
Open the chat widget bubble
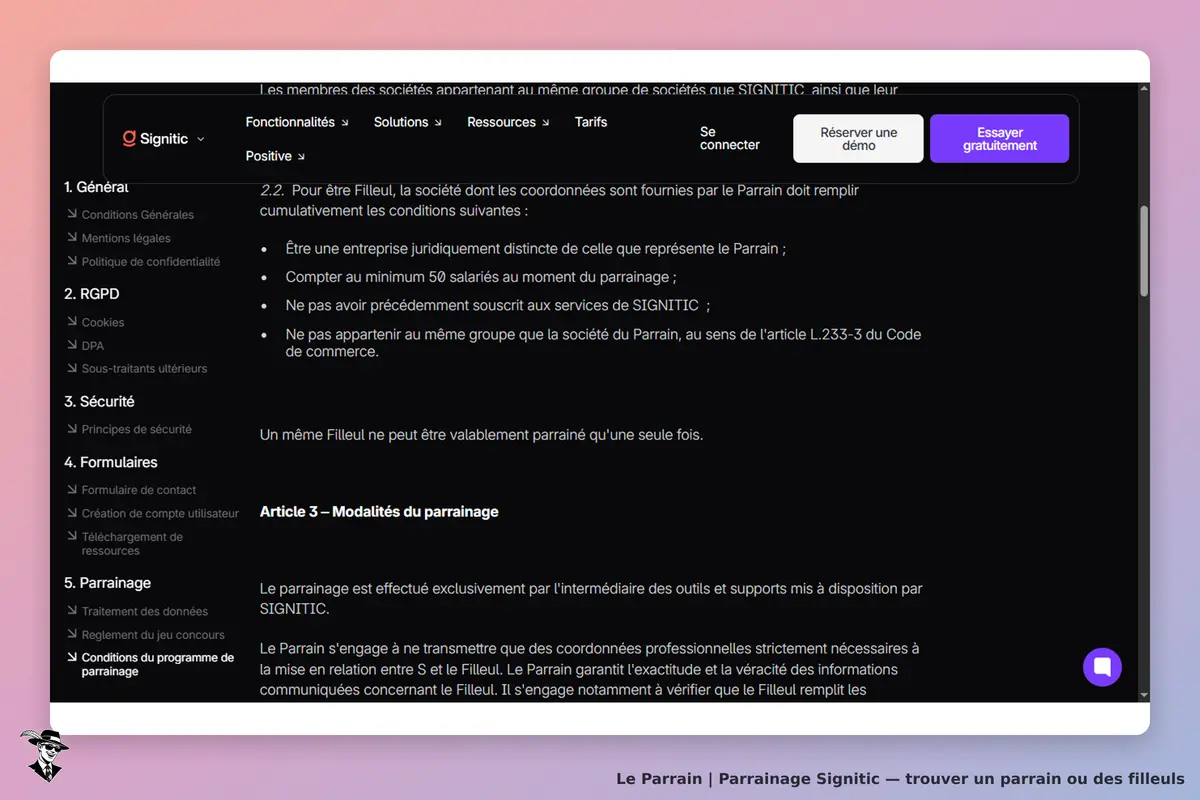(x=1102, y=667)
